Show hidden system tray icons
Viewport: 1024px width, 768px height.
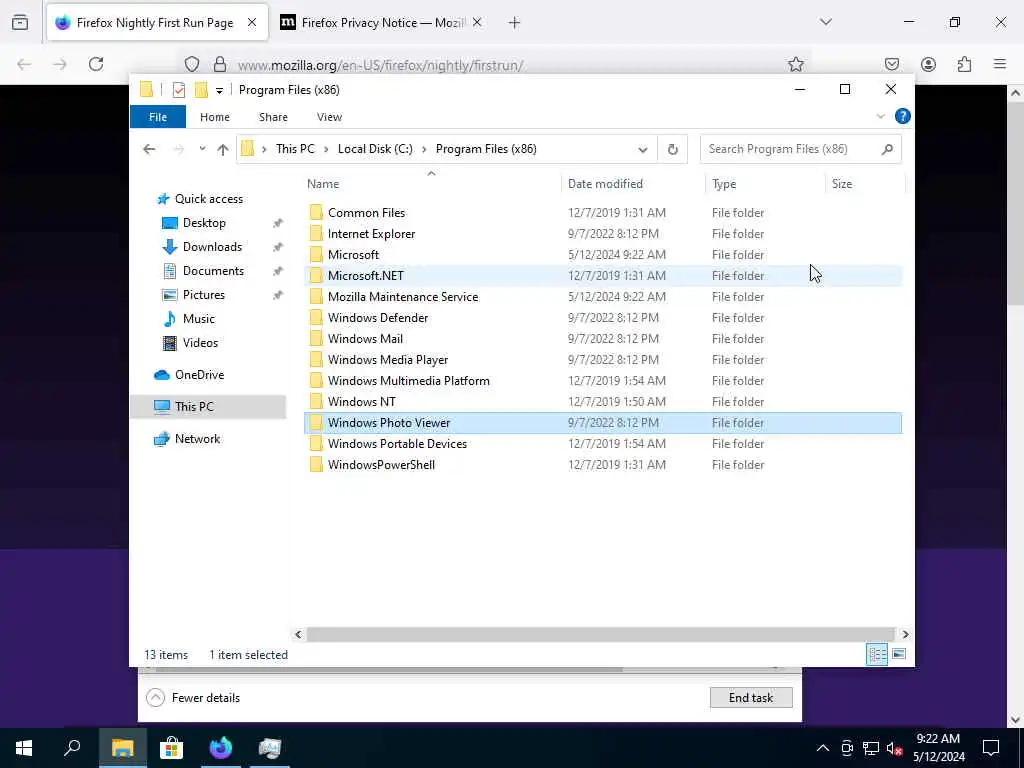823,748
